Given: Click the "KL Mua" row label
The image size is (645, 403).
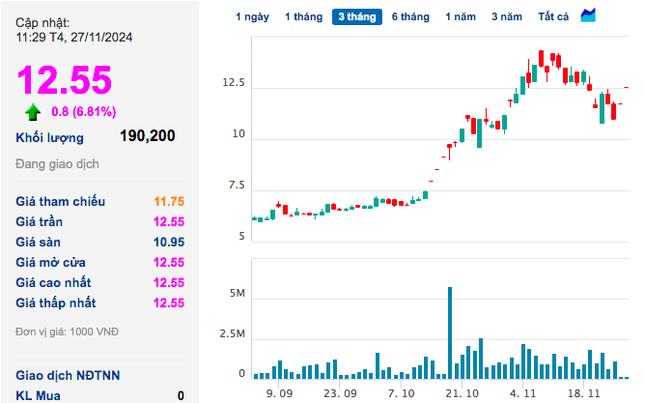Looking at the screenshot, I should click(x=40, y=396).
